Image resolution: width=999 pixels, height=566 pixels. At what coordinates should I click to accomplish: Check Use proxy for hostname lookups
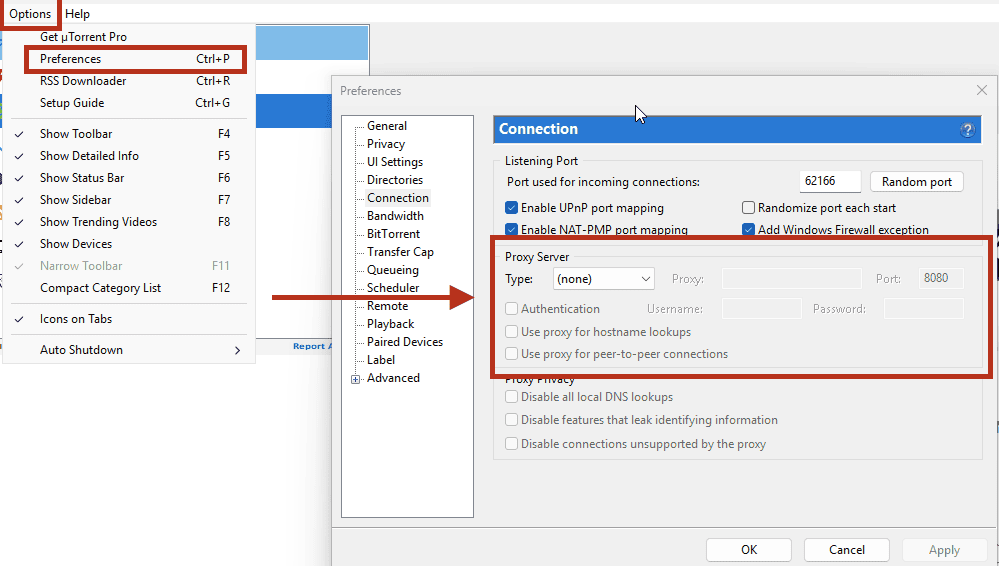[511, 331]
